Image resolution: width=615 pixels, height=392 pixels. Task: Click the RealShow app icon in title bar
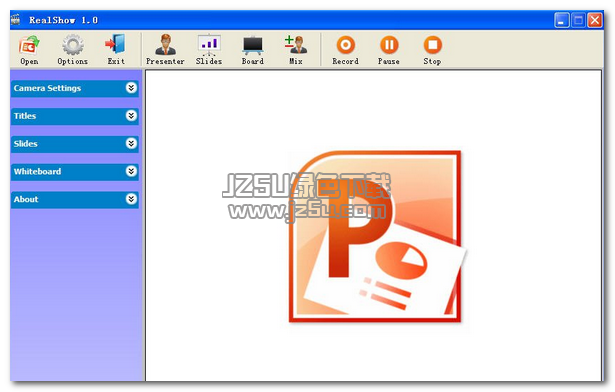pos(16,20)
